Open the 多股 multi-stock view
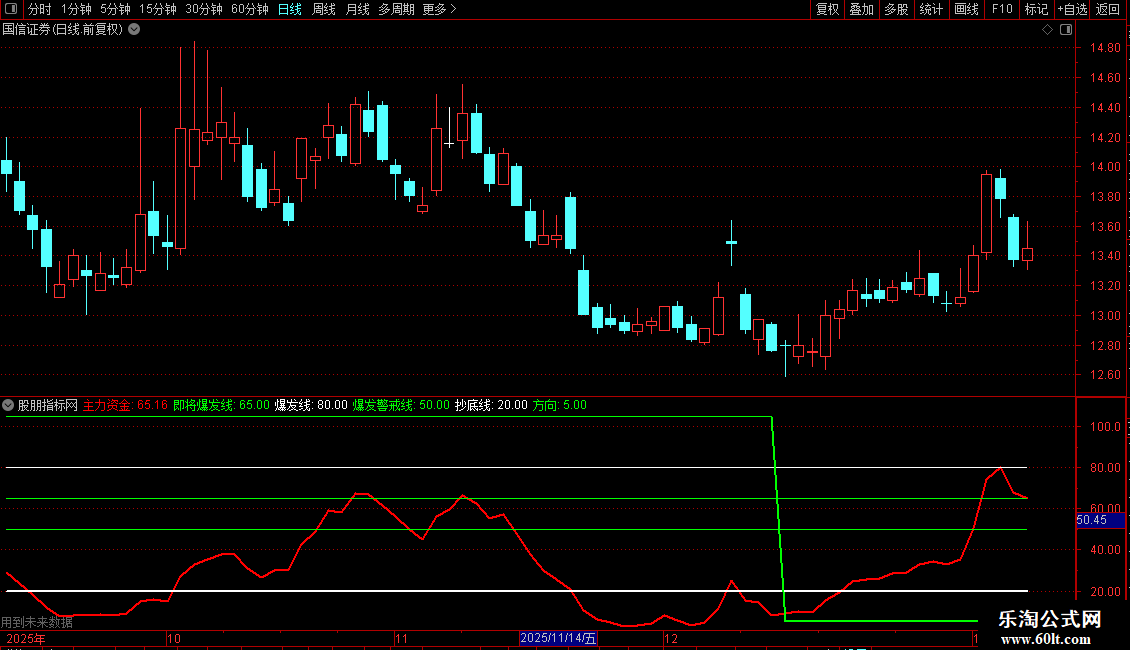Image resolution: width=1130 pixels, height=650 pixels. 896,9
